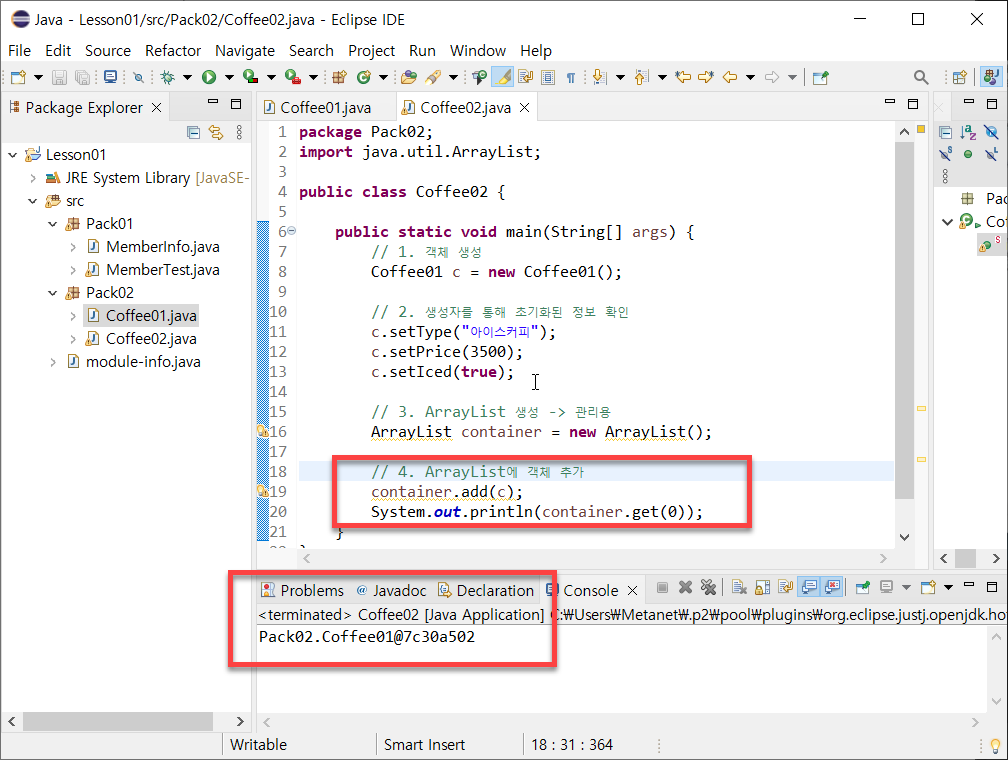Toggle Show Console on Standard Out

coord(809,587)
